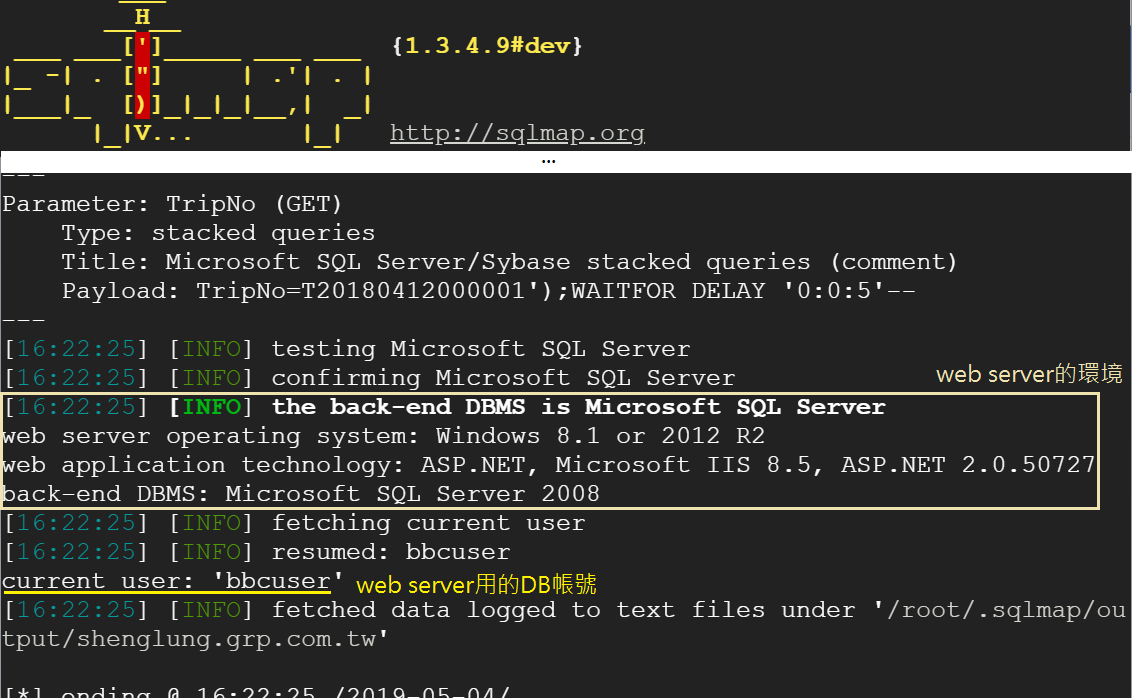Click the yellow annotation 'web server用的DB帳號'
Viewport: 1132px width, 698px height.
pyautogui.click(x=476, y=584)
